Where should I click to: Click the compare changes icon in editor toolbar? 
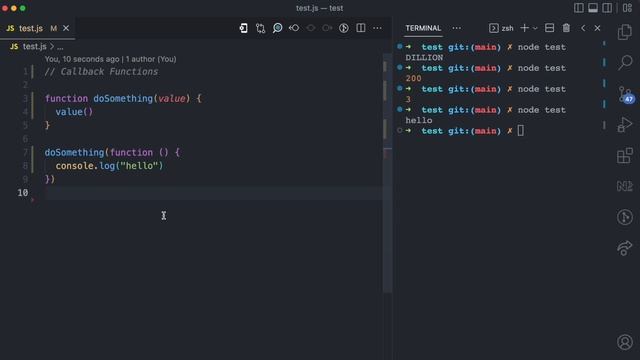260,28
